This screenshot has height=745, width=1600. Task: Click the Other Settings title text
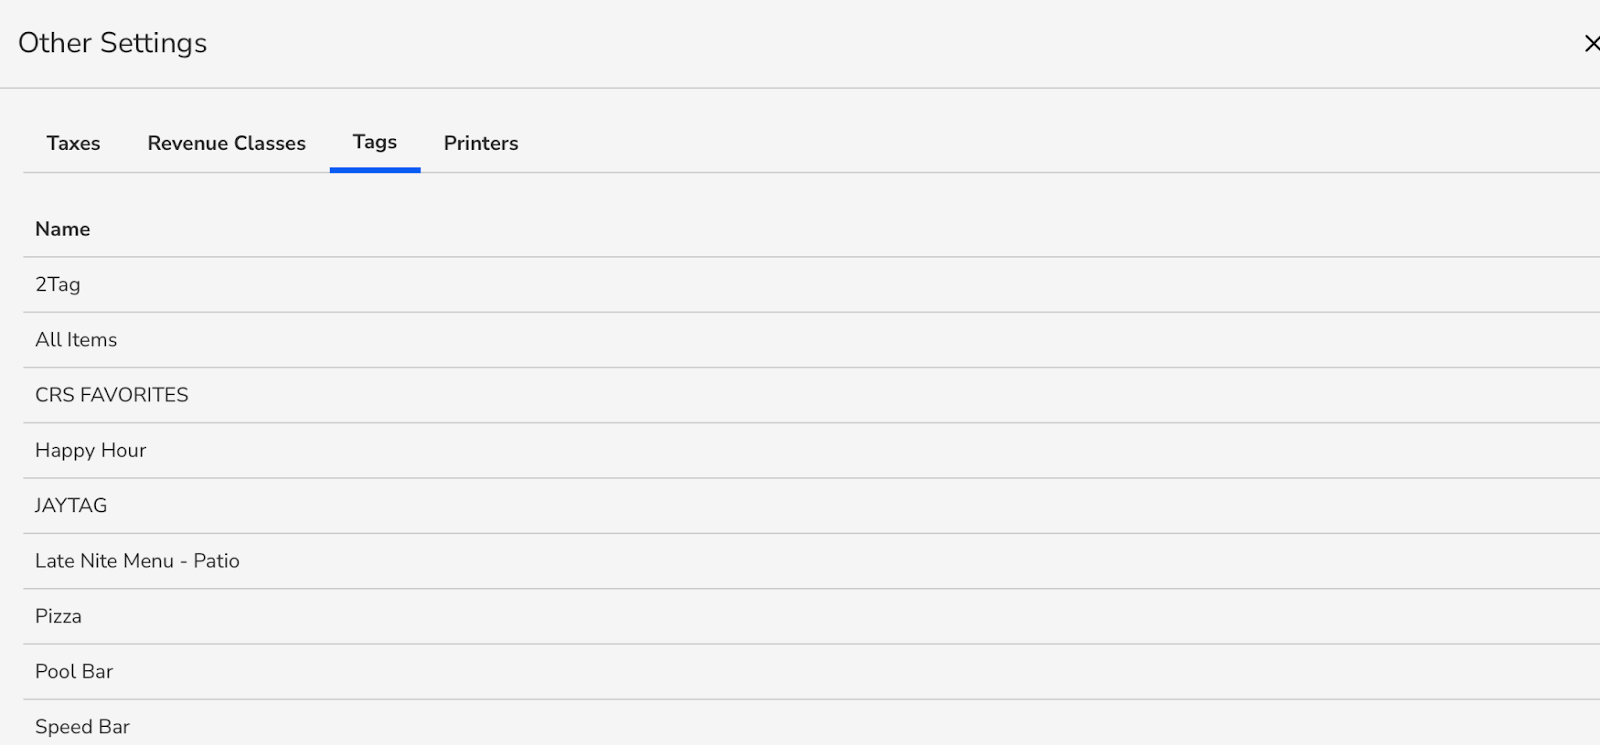click(x=112, y=43)
